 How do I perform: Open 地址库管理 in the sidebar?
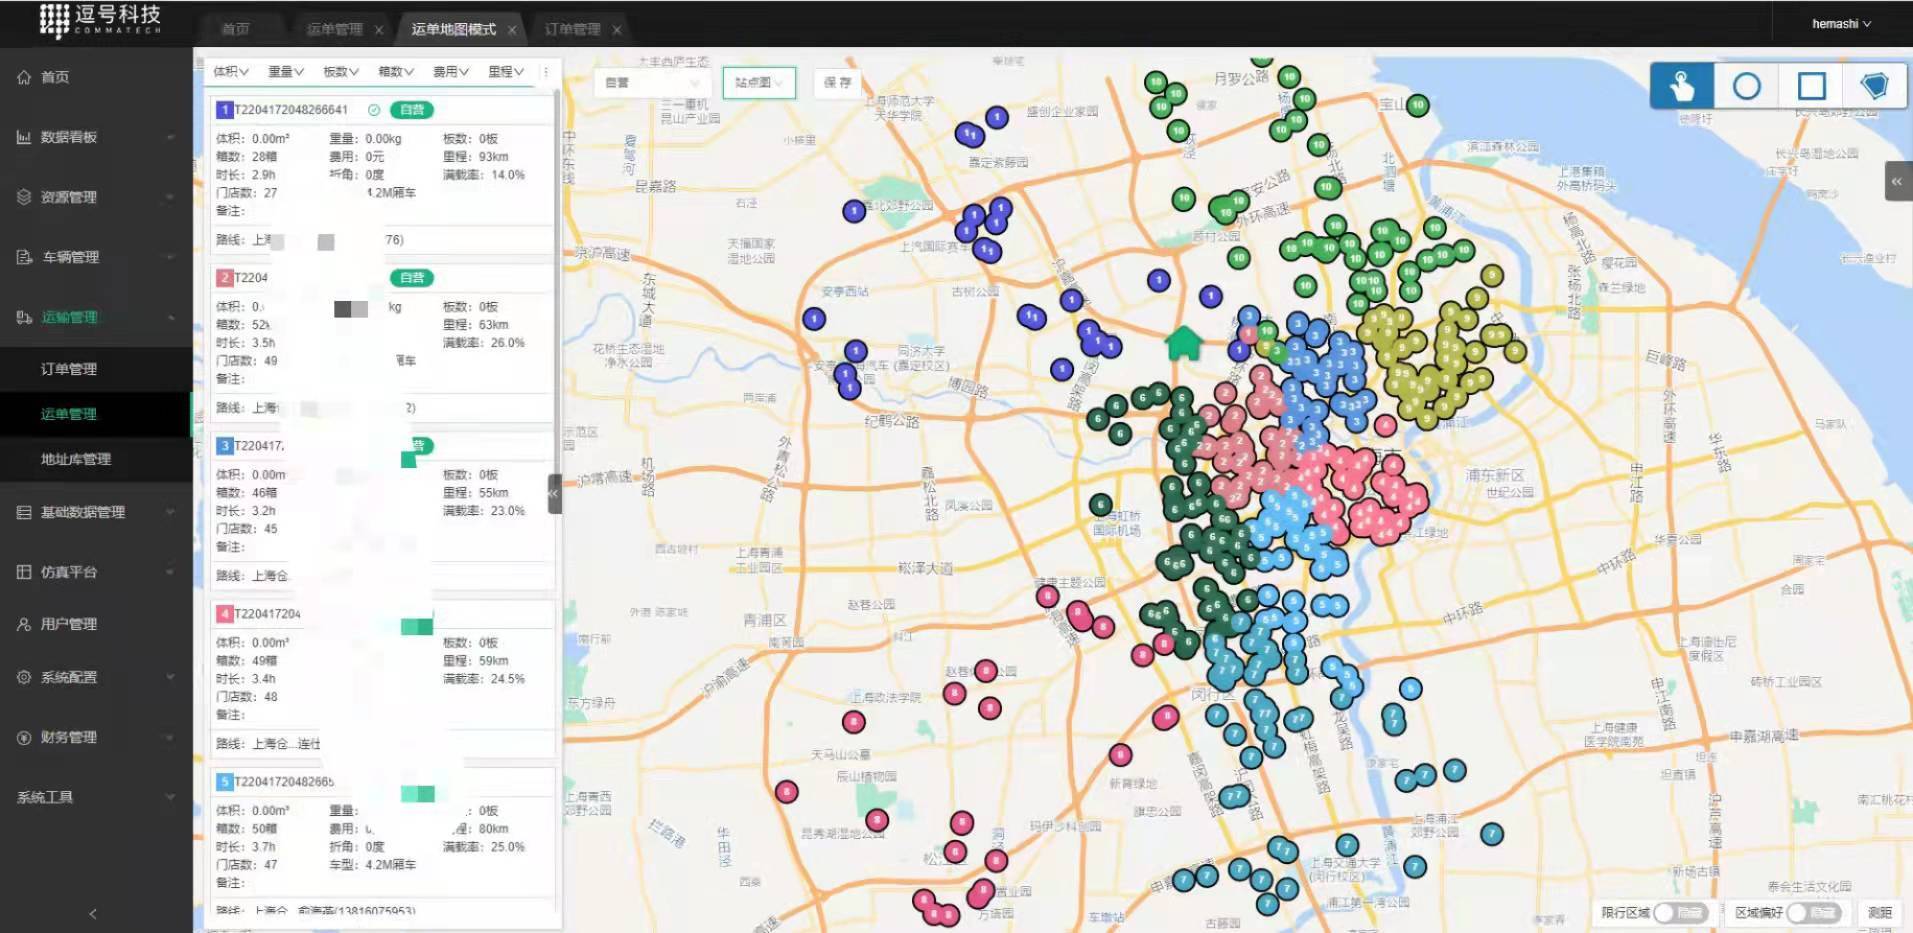pyautogui.click(x=76, y=459)
